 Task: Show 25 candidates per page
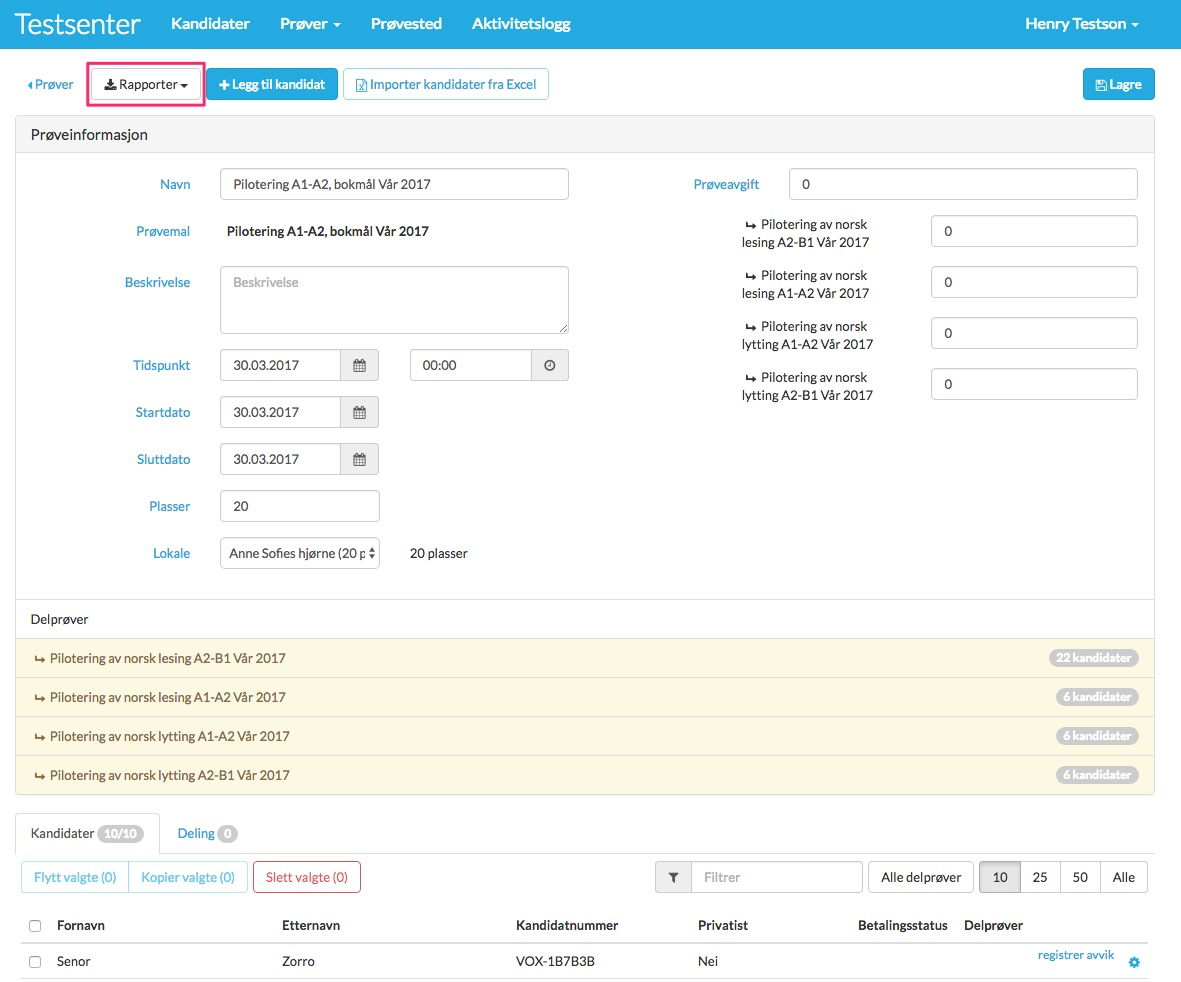(x=1040, y=877)
